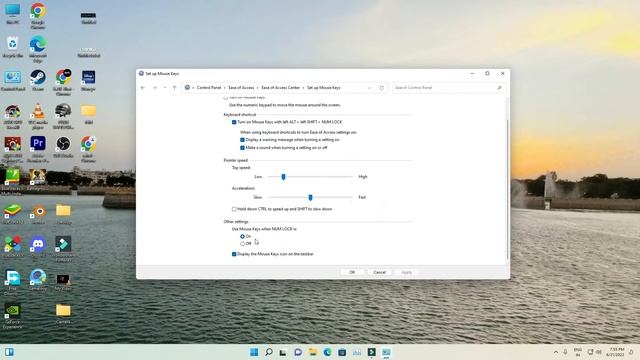Open the Recycle Bin desktop icon

tap(13, 47)
